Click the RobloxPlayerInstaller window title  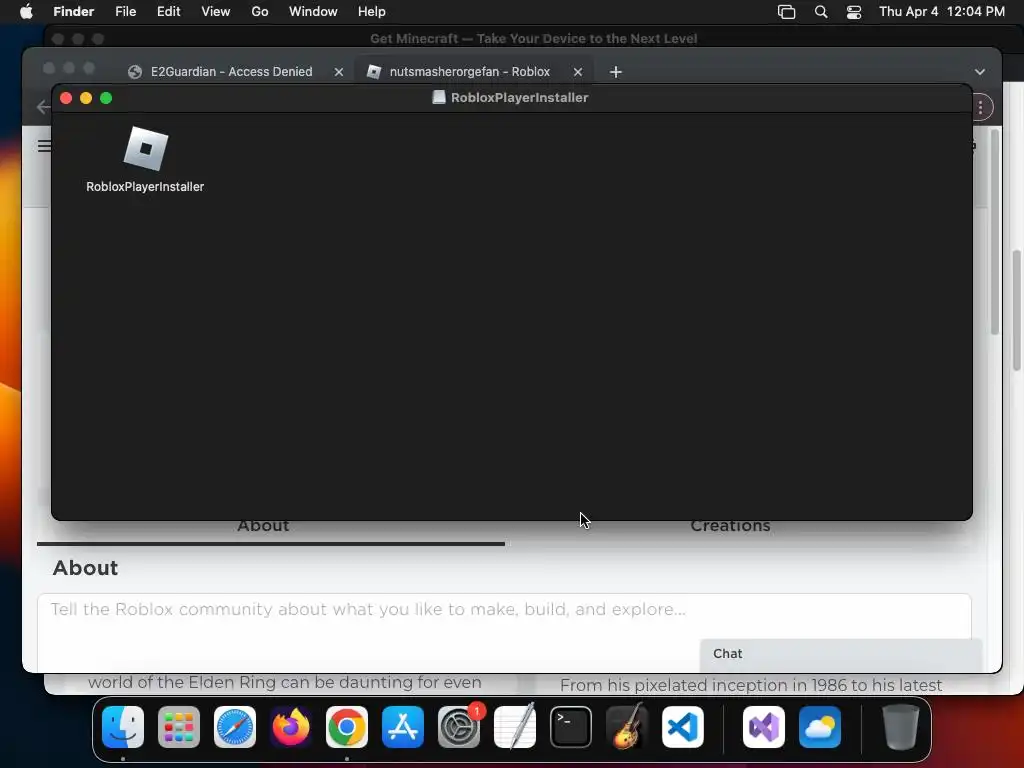(x=520, y=98)
